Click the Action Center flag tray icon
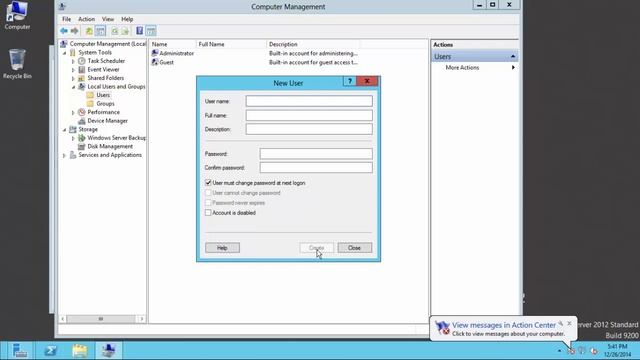This screenshot has height=360, width=640. pos(571,351)
